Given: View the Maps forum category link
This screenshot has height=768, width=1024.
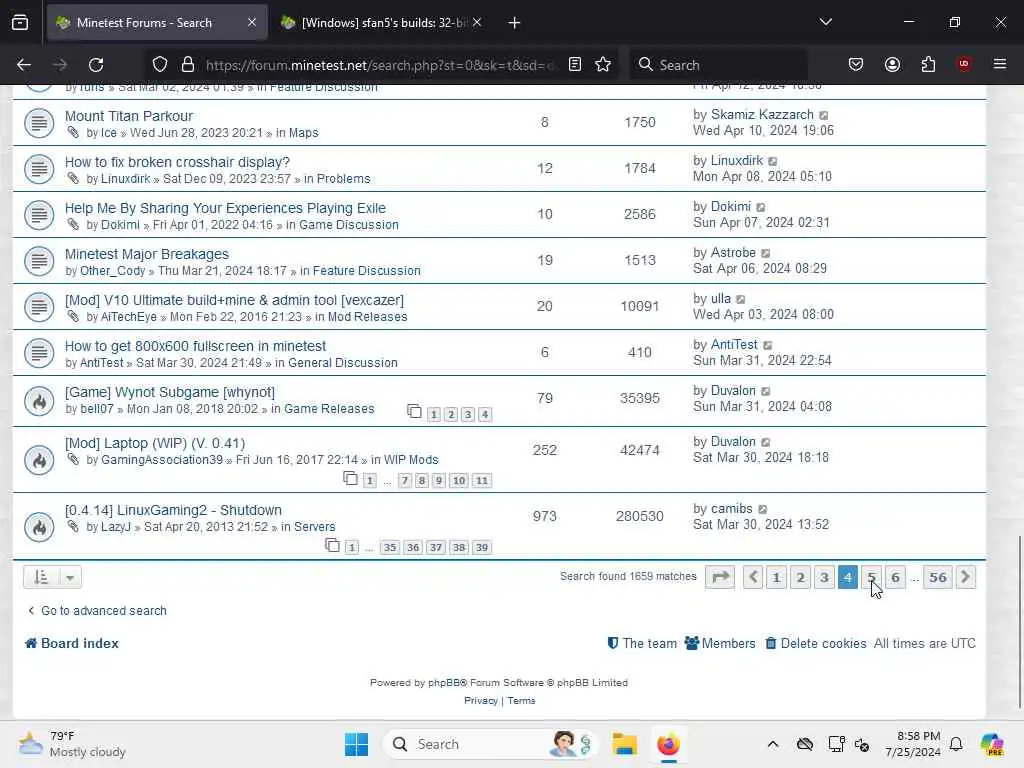Looking at the screenshot, I should [304, 133].
